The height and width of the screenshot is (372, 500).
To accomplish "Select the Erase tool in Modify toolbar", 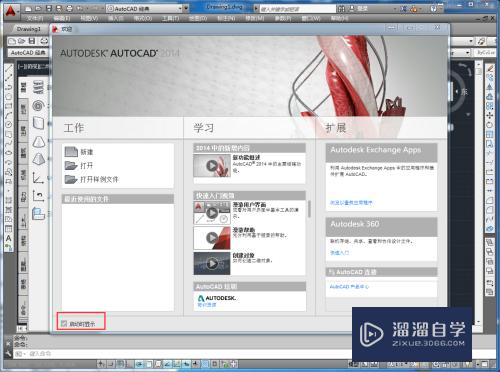I will tap(490, 68).
